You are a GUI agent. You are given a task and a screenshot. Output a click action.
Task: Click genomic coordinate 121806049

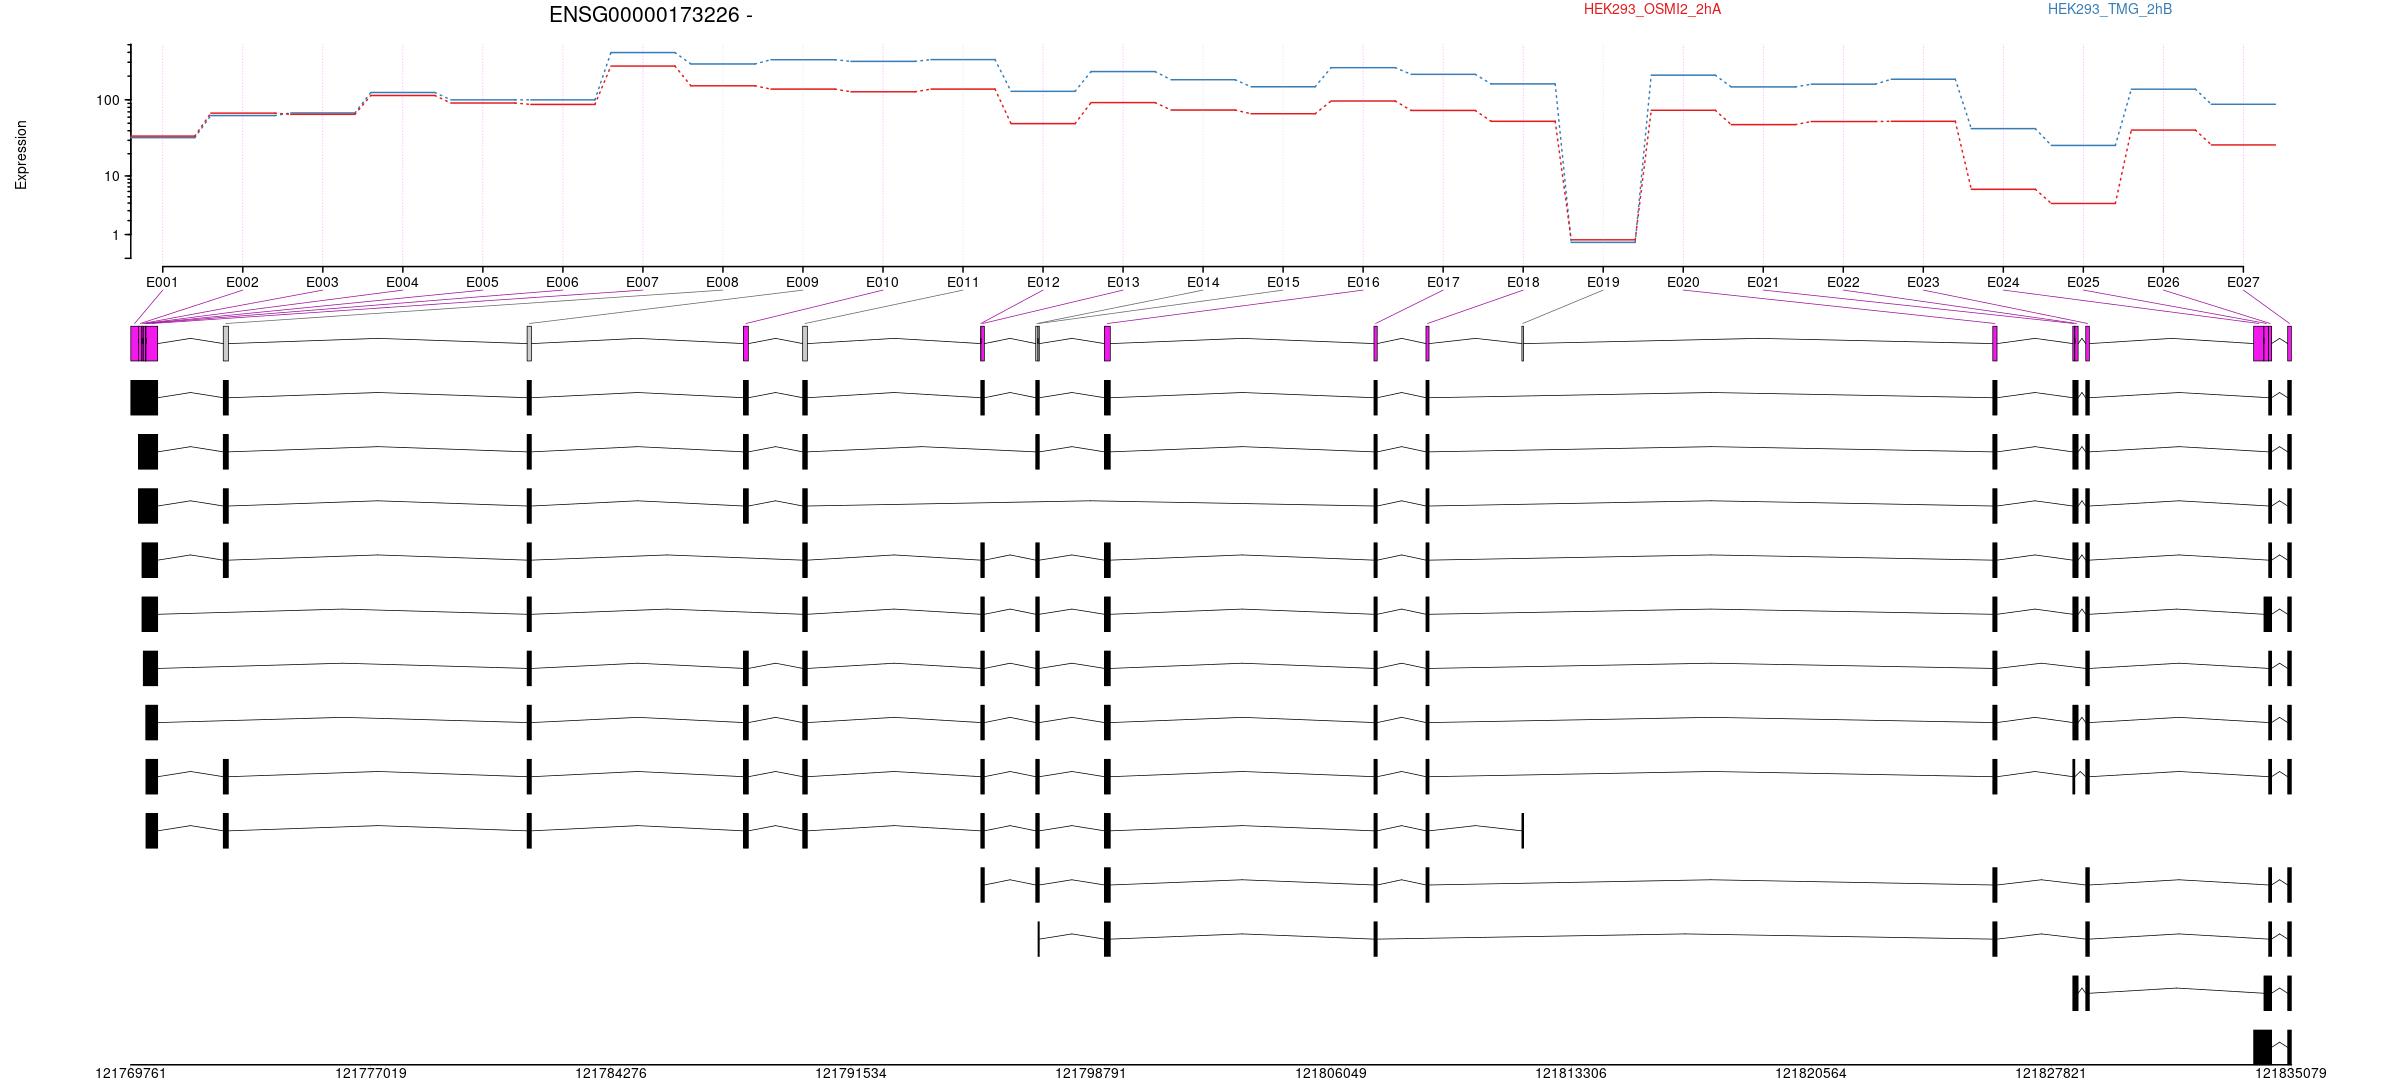[x=1331, y=1073]
